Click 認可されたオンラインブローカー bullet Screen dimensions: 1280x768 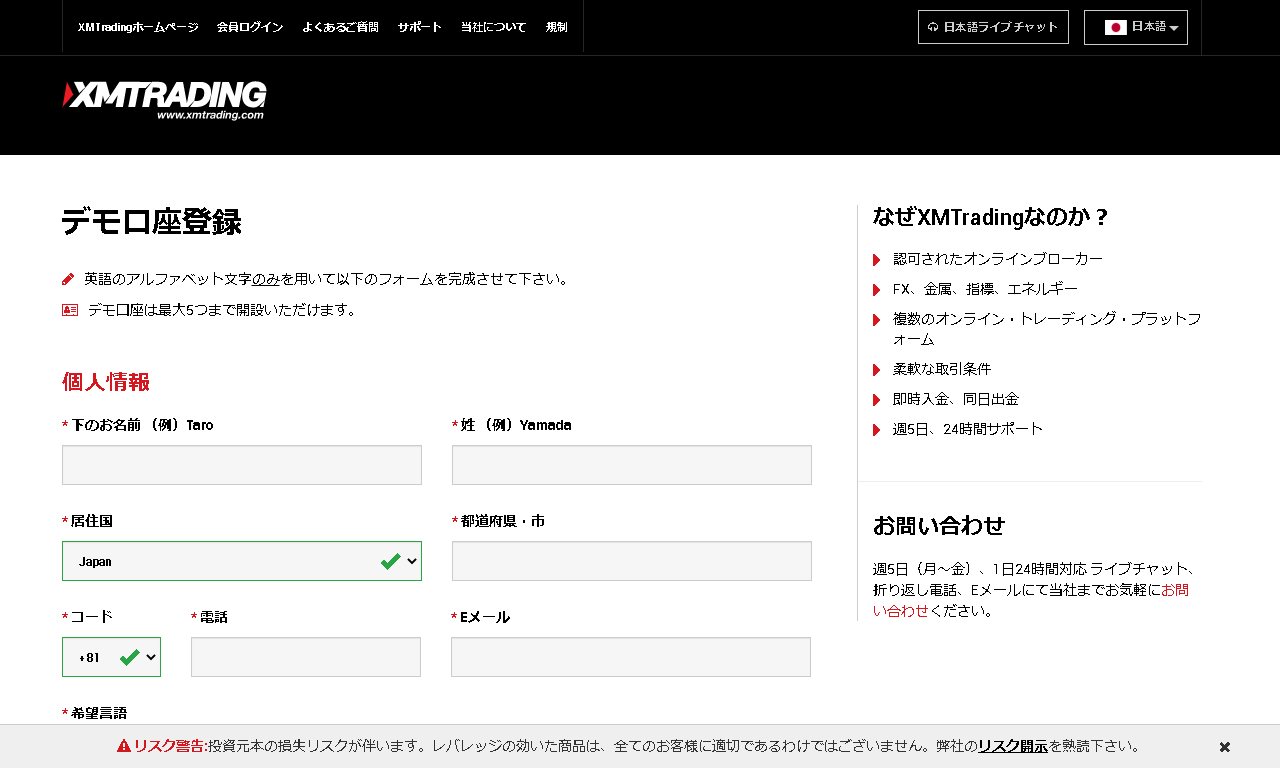tap(998, 259)
